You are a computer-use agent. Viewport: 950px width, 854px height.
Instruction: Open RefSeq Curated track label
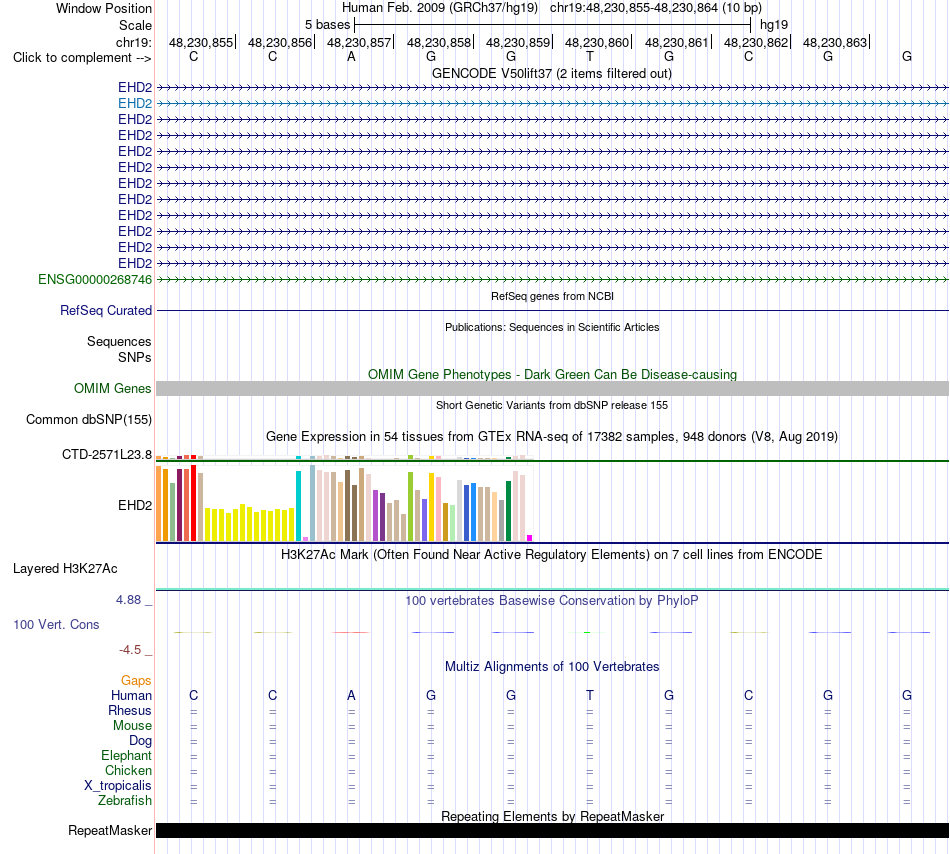click(105, 310)
